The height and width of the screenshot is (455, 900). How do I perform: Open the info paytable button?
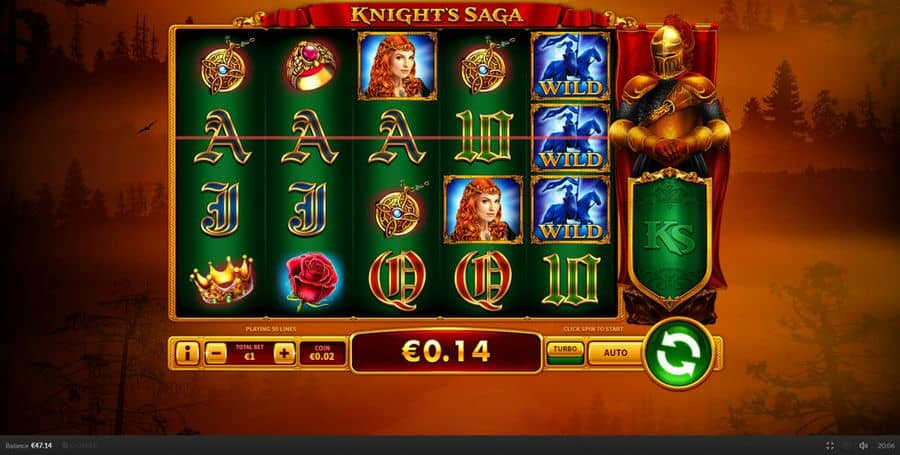(x=187, y=353)
